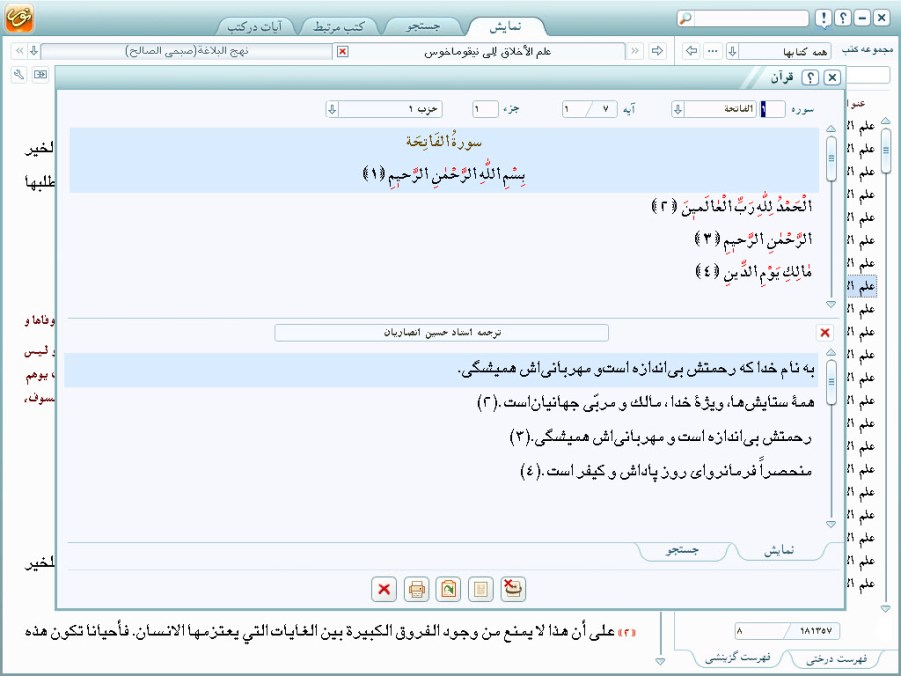
Task: Close the علم الأخلاق إلى نيقوماخوس book tab
Action: (x=342, y=52)
